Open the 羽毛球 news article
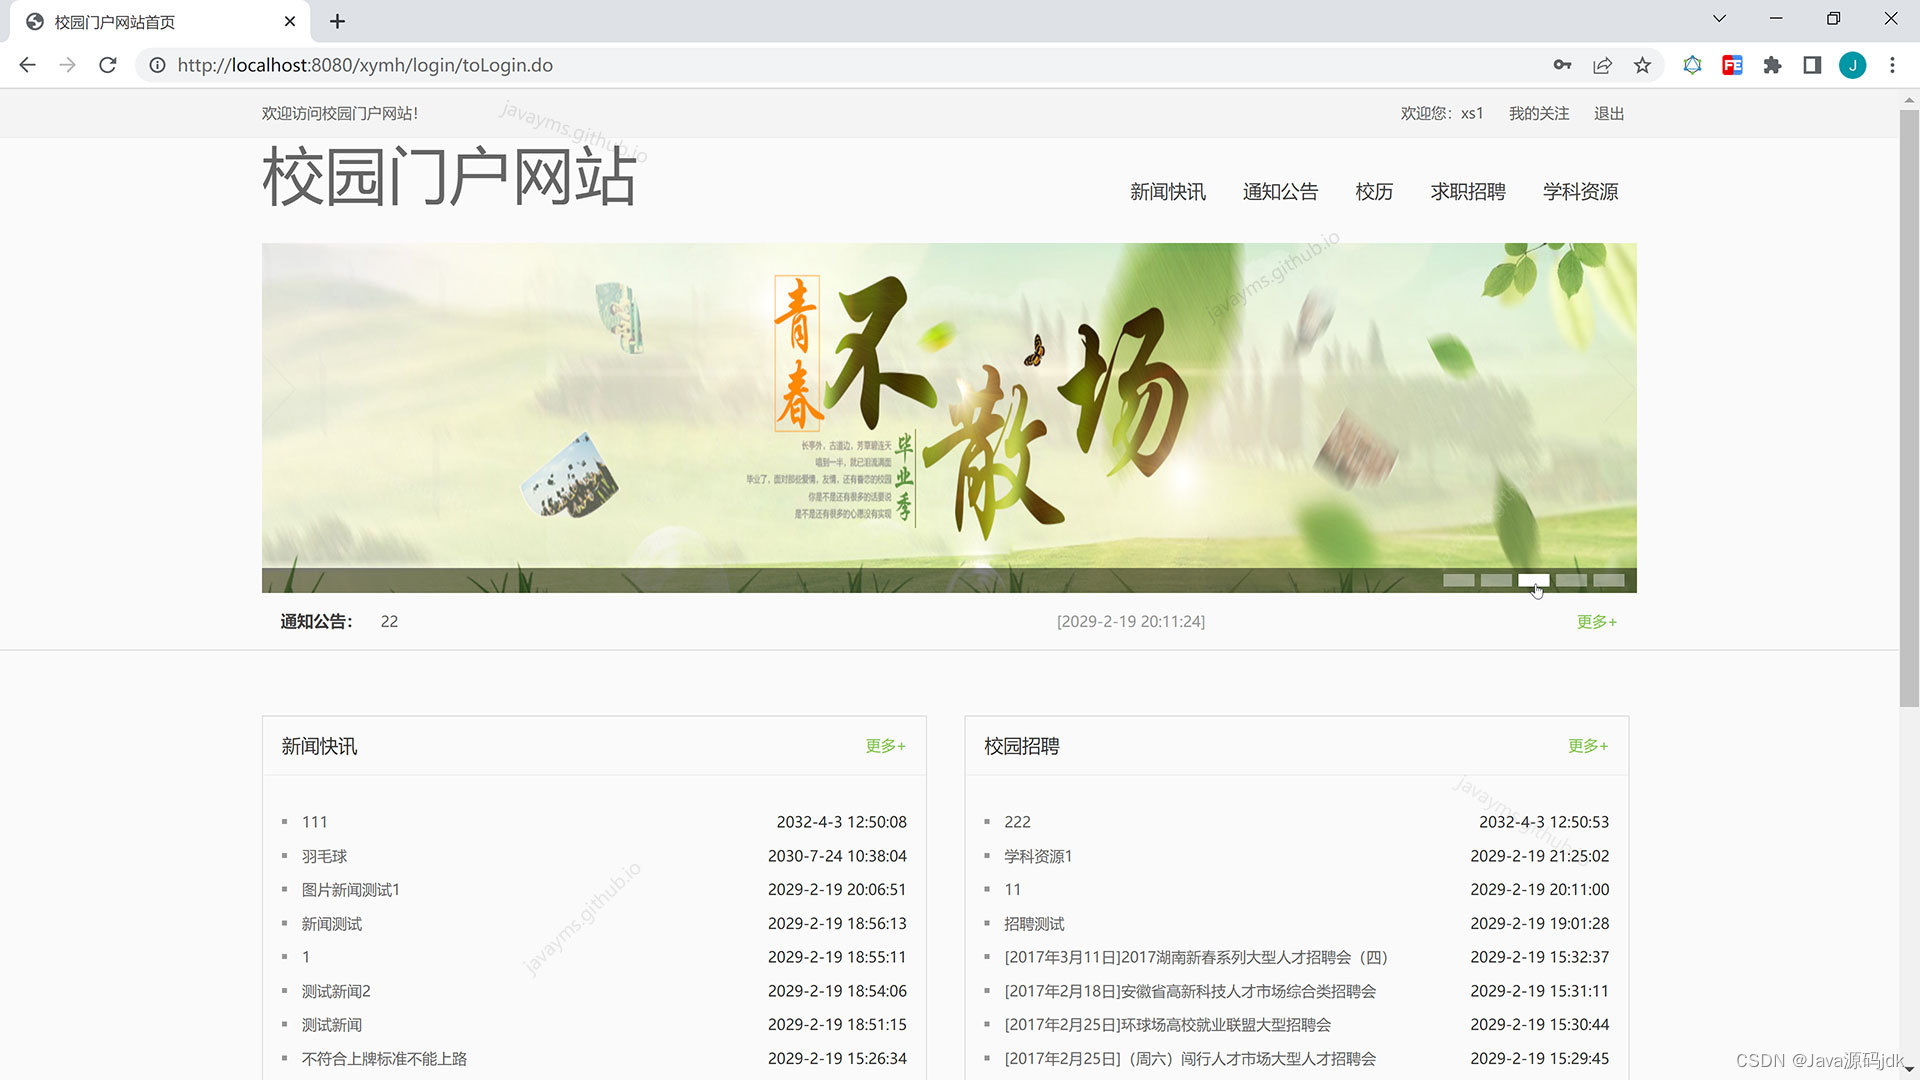 [x=324, y=856]
